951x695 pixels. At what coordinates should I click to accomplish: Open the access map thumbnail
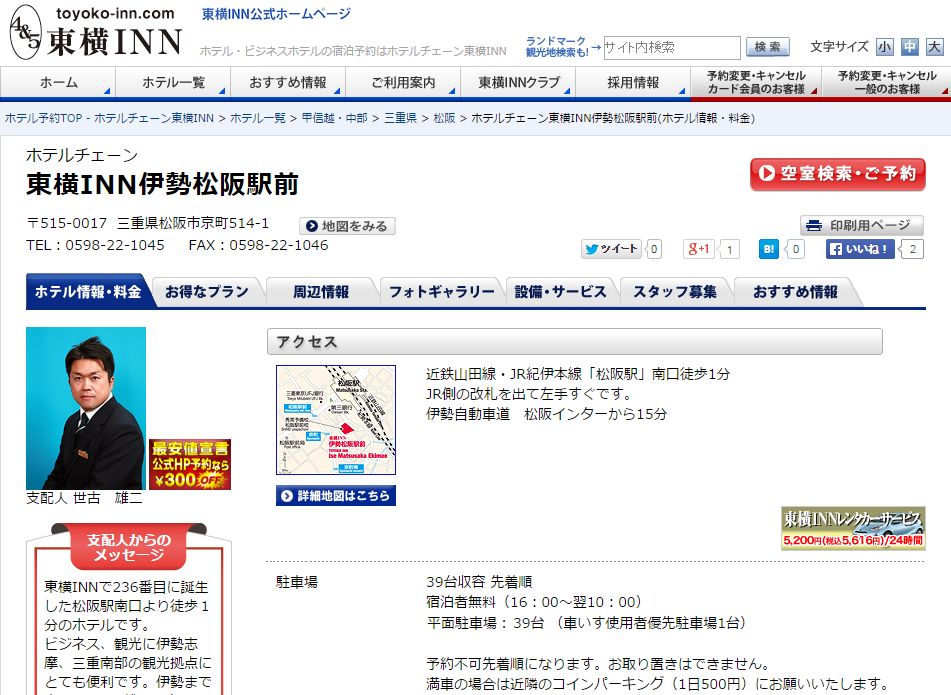pyautogui.click(x=336, y=420)
